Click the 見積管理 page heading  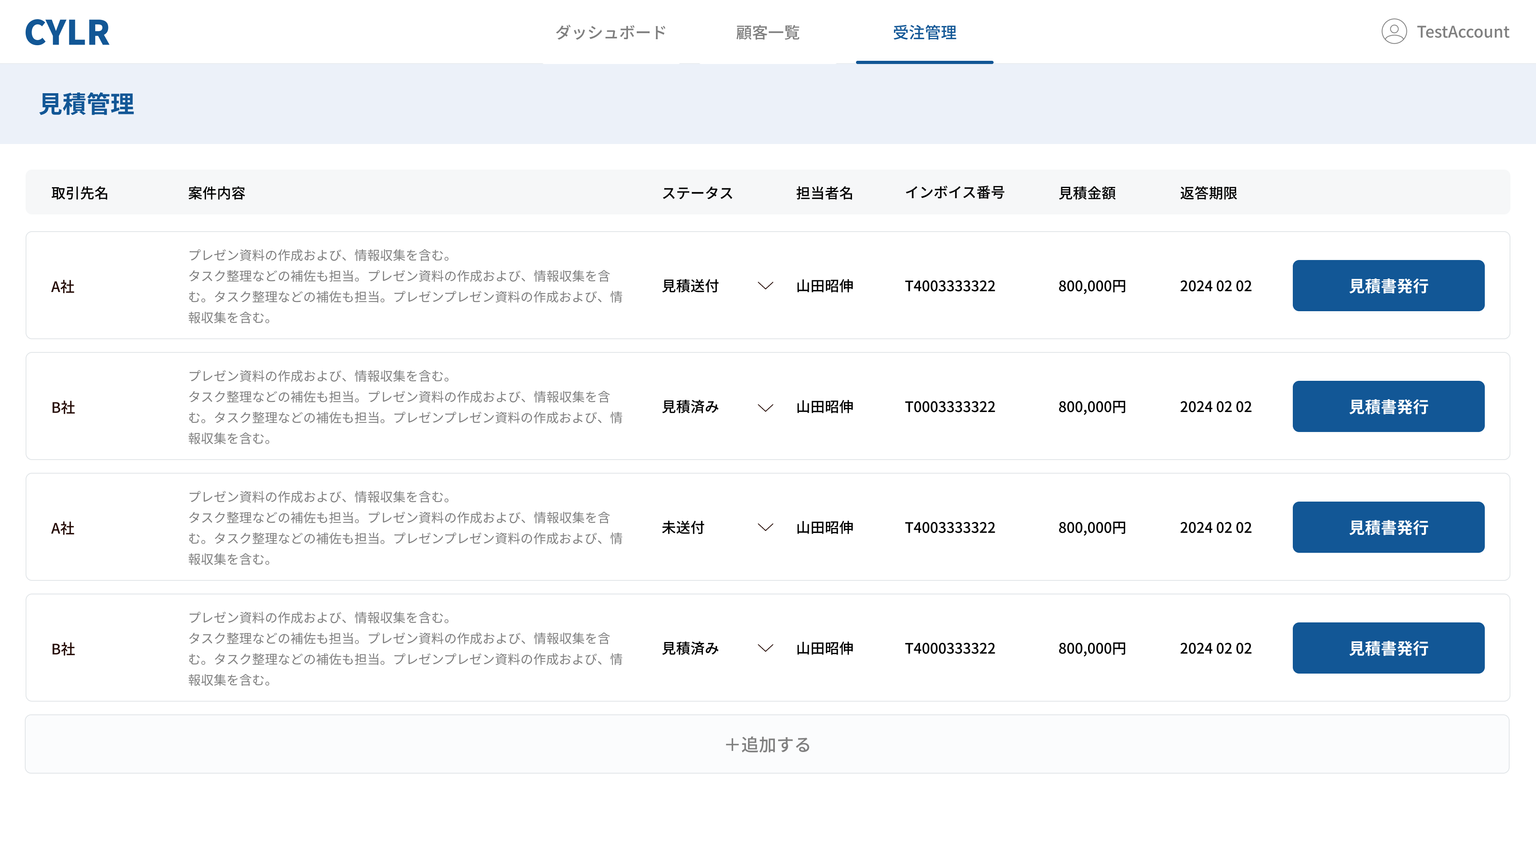pos(86,104)
